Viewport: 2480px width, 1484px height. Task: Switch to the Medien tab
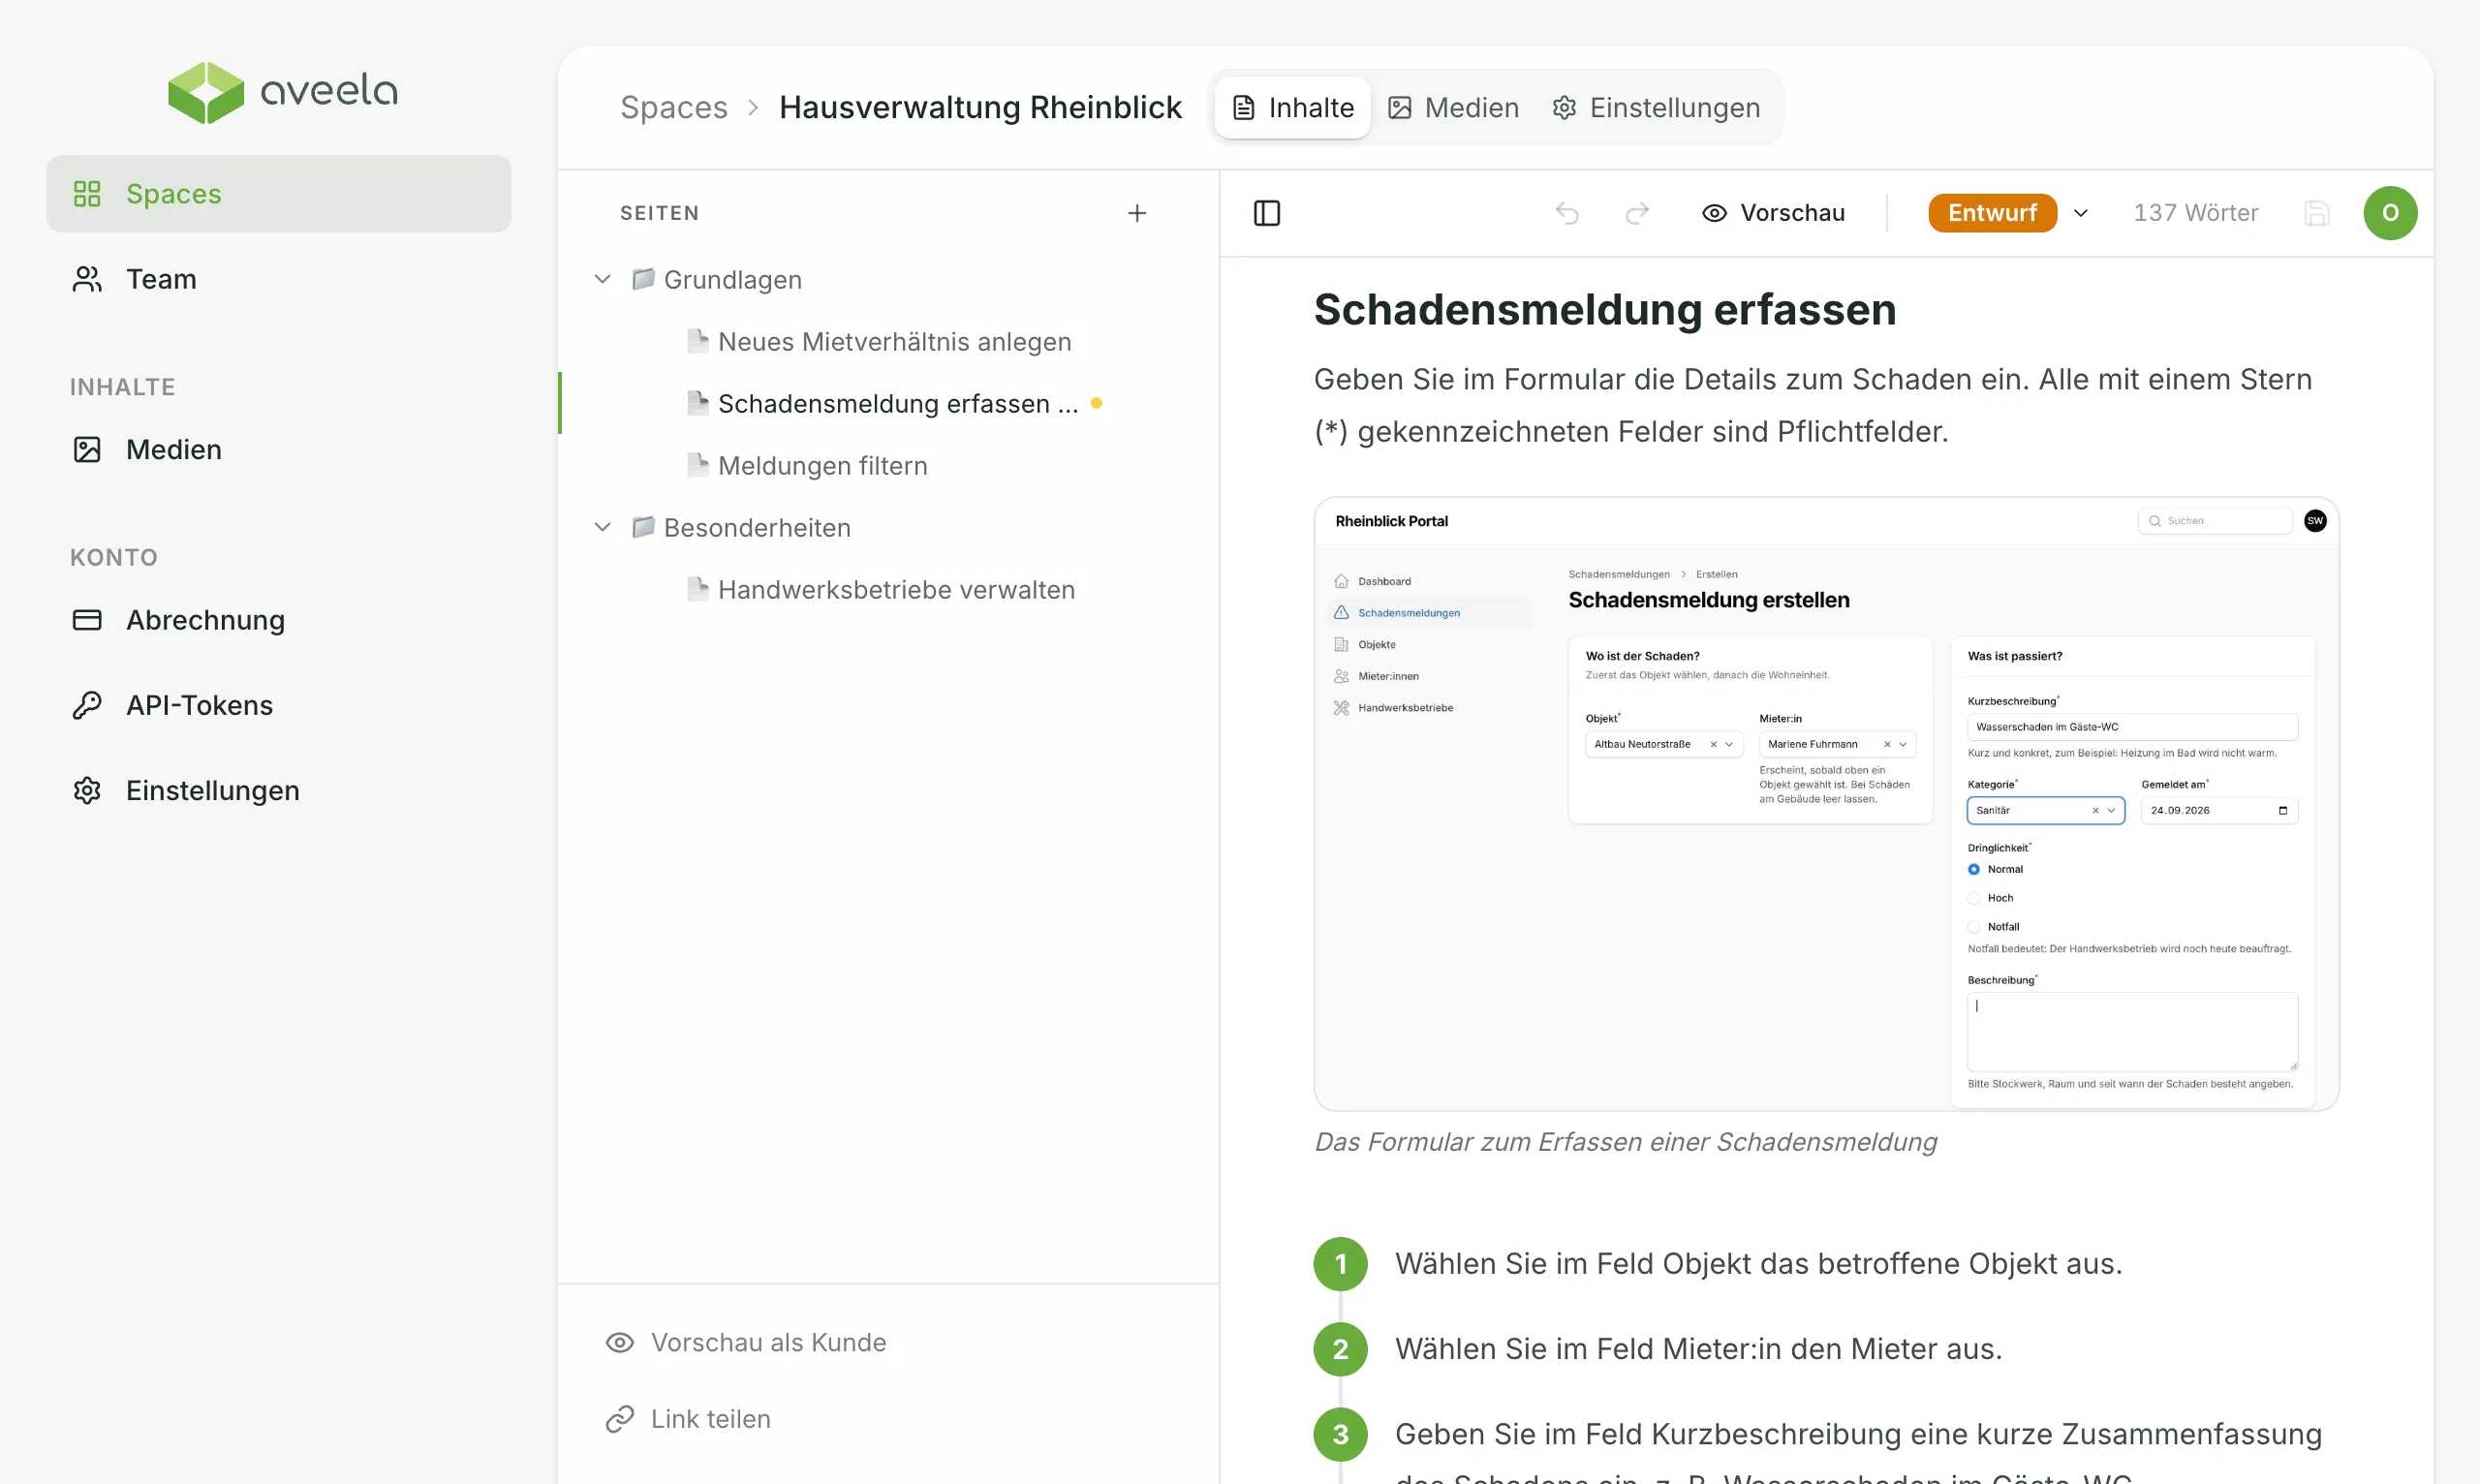click(1454, 107)
